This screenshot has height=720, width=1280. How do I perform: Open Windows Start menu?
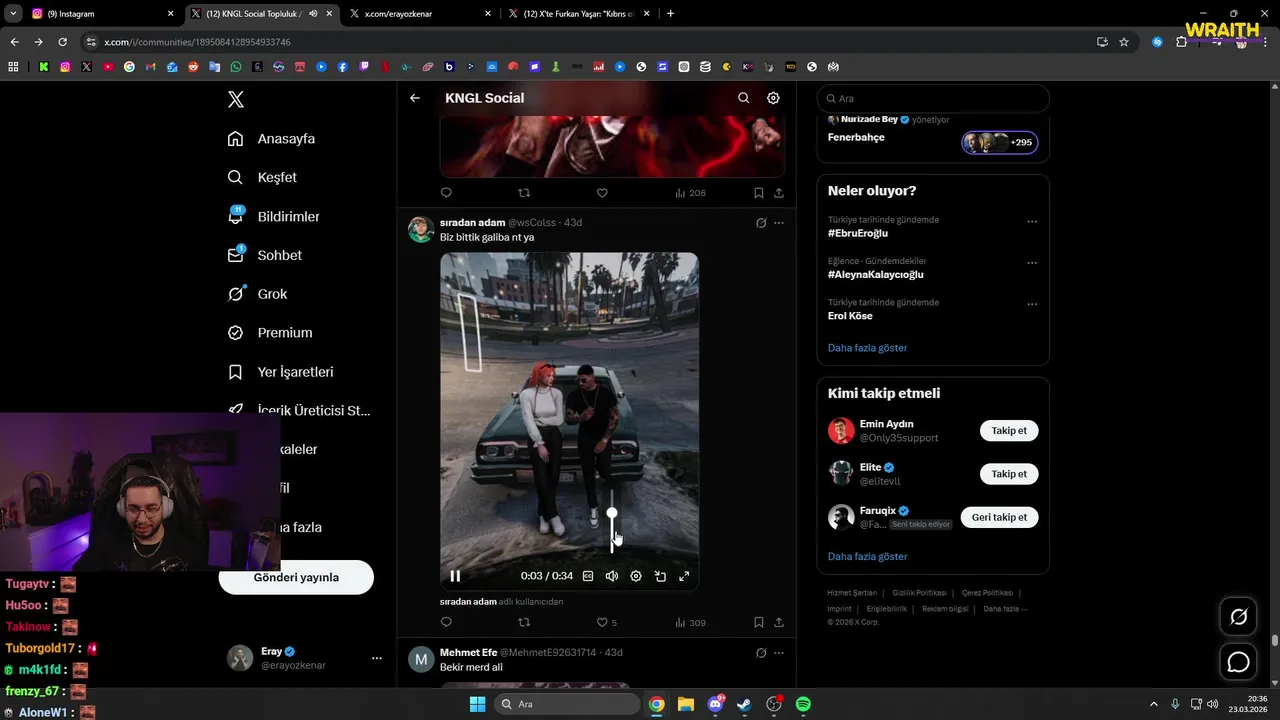(477, 704)
